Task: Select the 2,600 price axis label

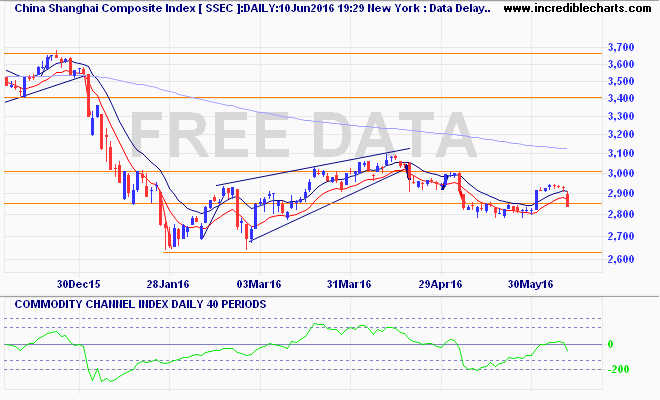Action: coord(621,259)
